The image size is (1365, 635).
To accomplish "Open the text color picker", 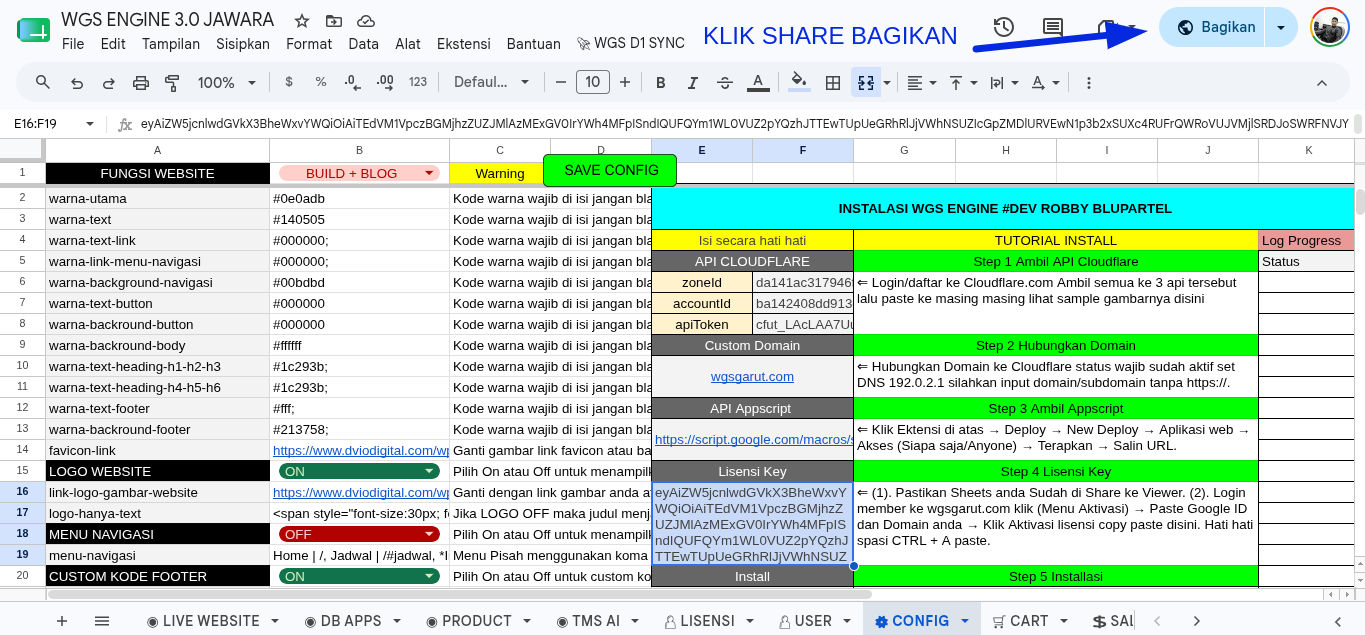I will 758,82.
